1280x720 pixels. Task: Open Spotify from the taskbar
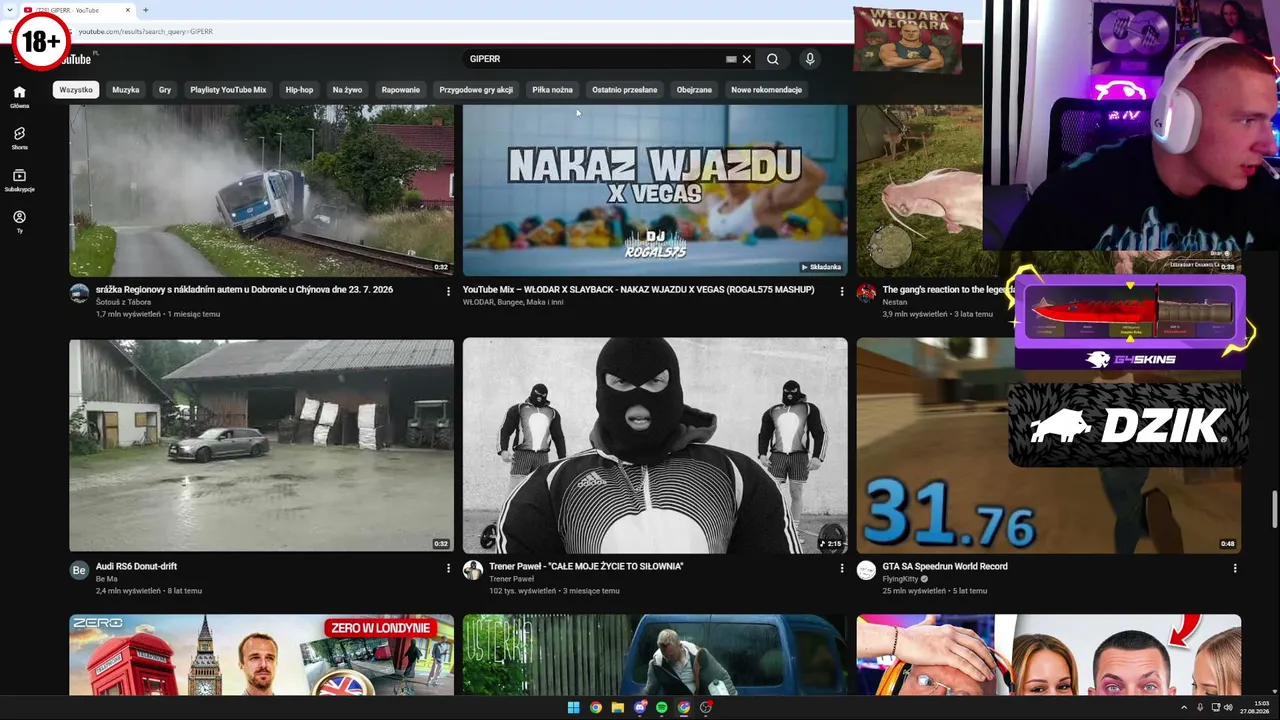662,708
